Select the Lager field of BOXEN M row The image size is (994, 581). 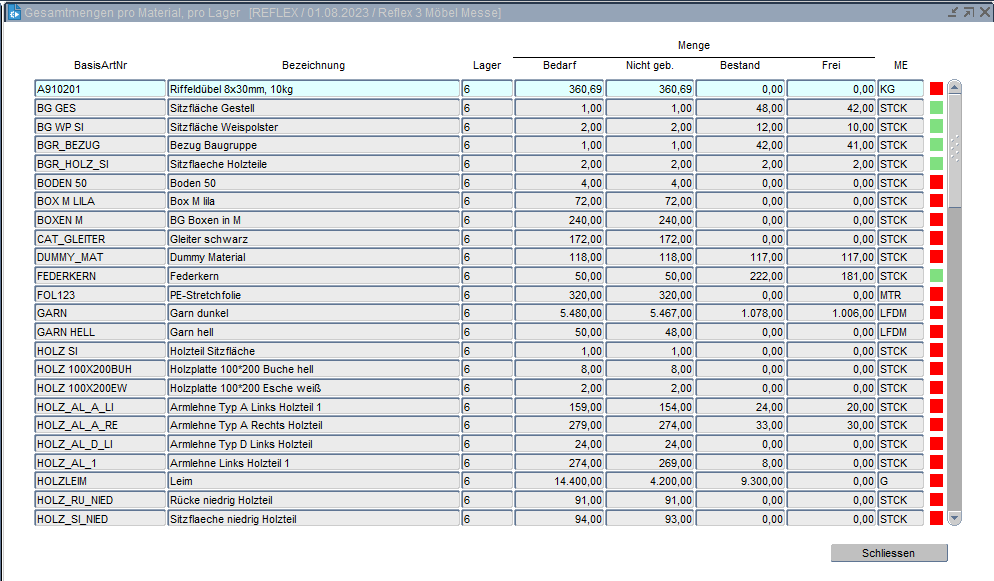[486, 220]
